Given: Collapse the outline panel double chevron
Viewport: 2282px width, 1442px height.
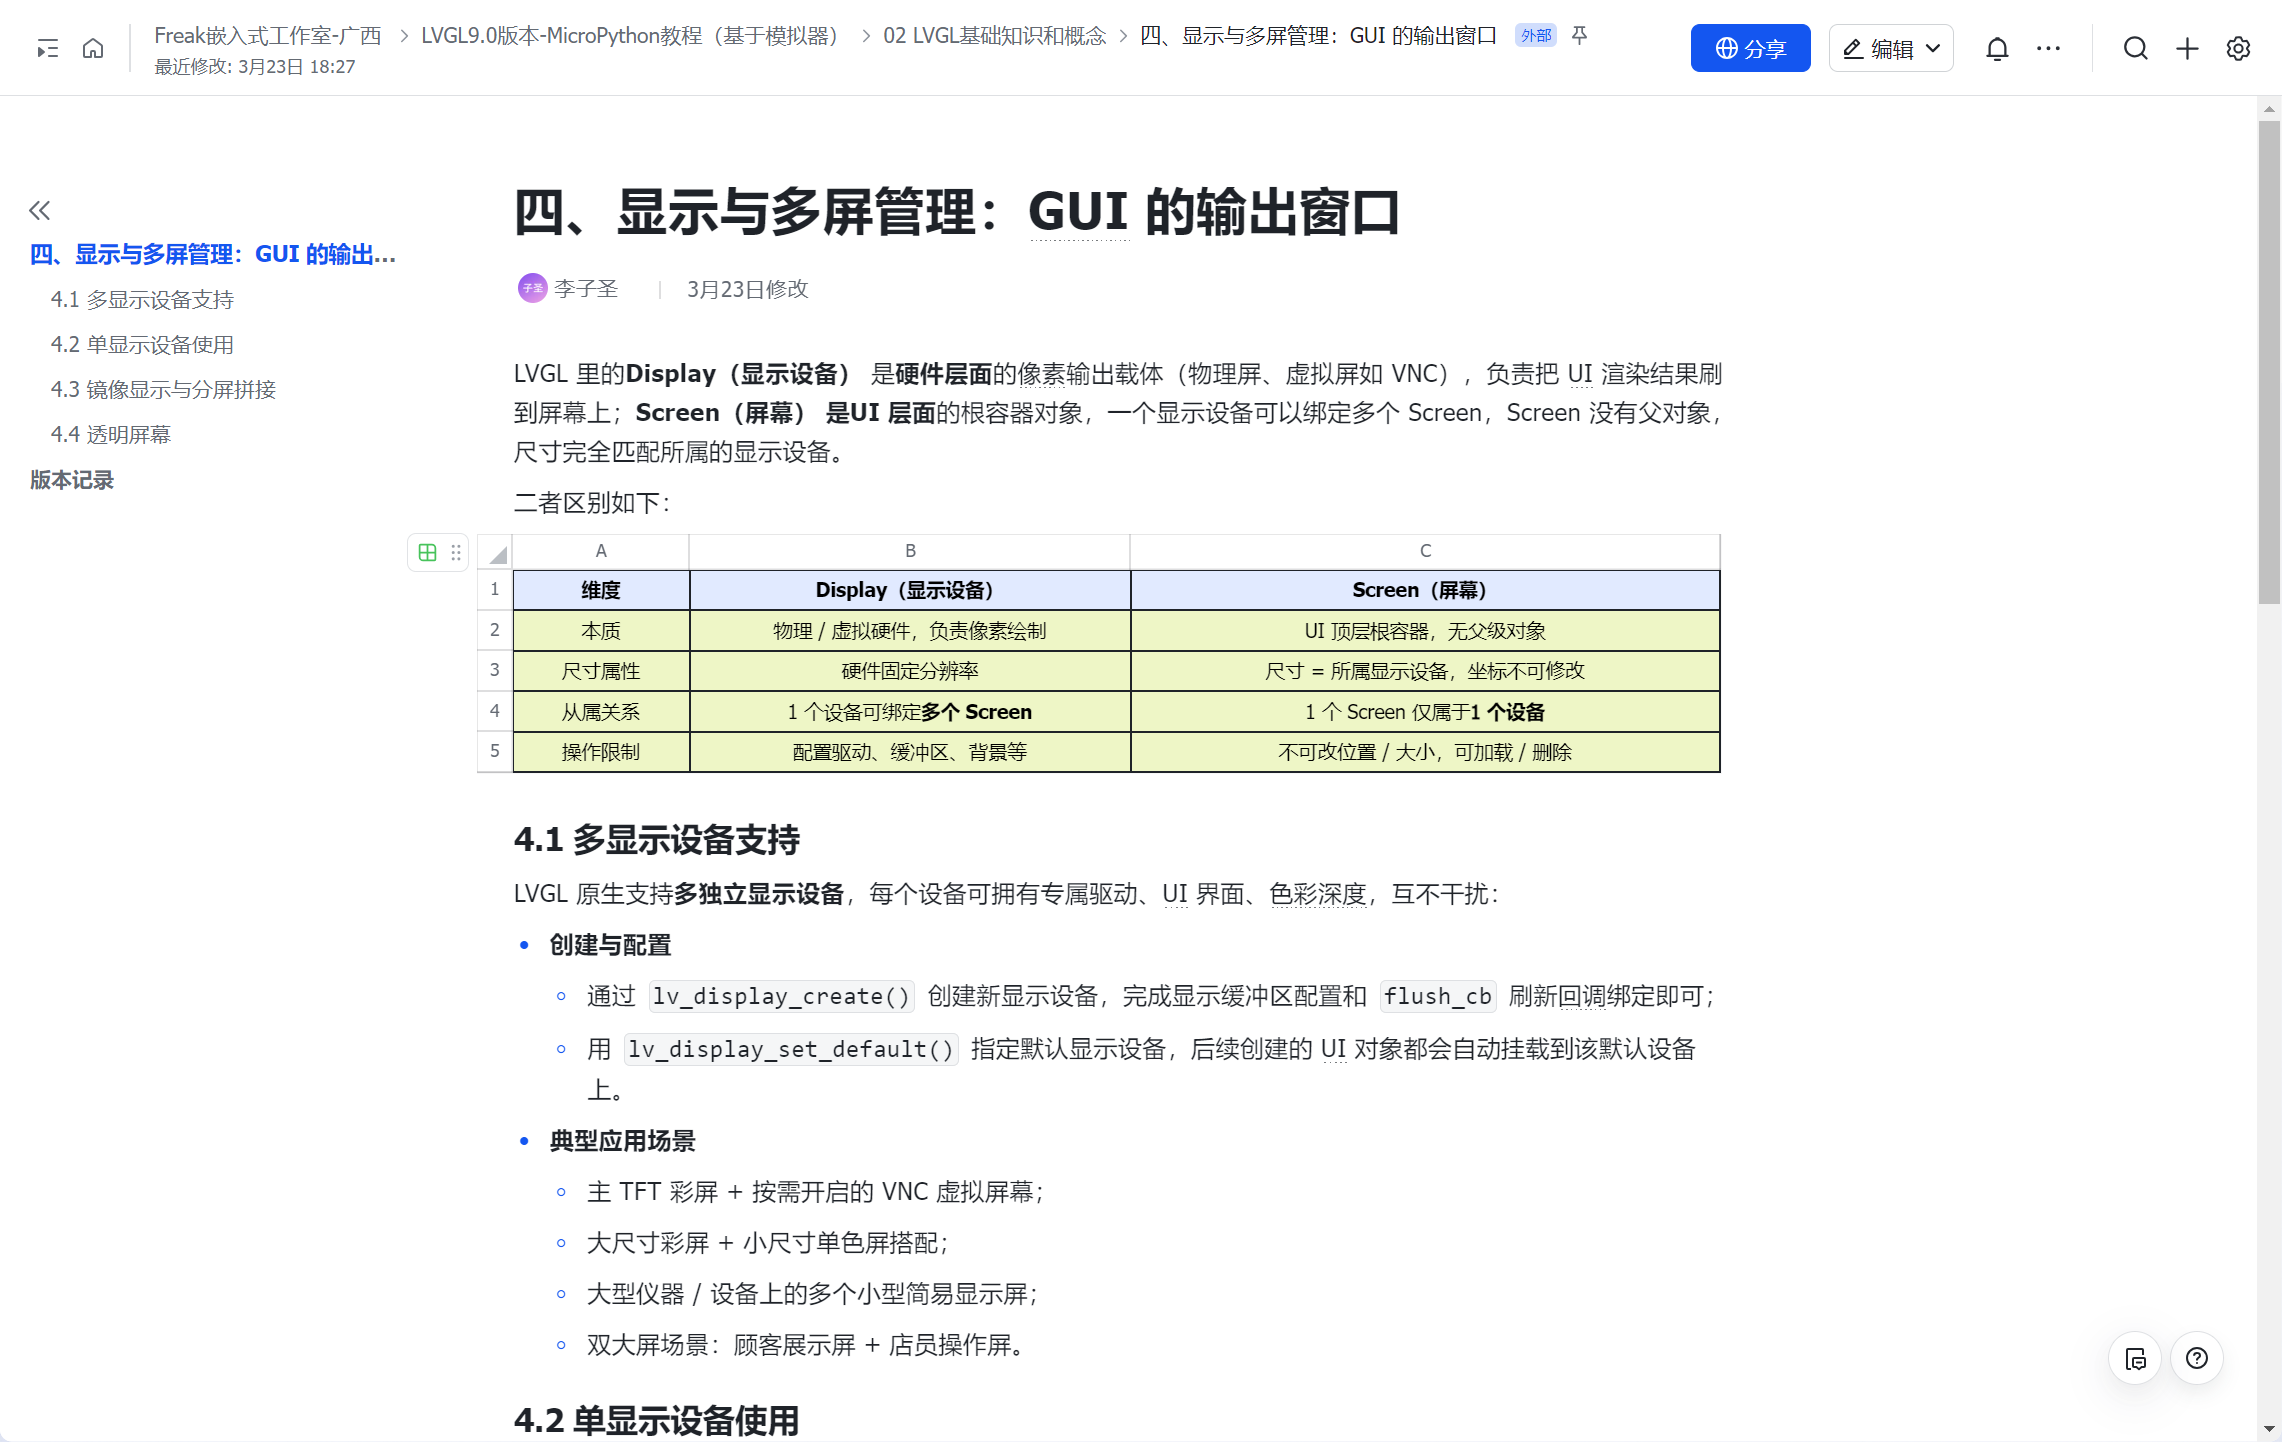Looking at the screenshot, I should coord(39,210).
